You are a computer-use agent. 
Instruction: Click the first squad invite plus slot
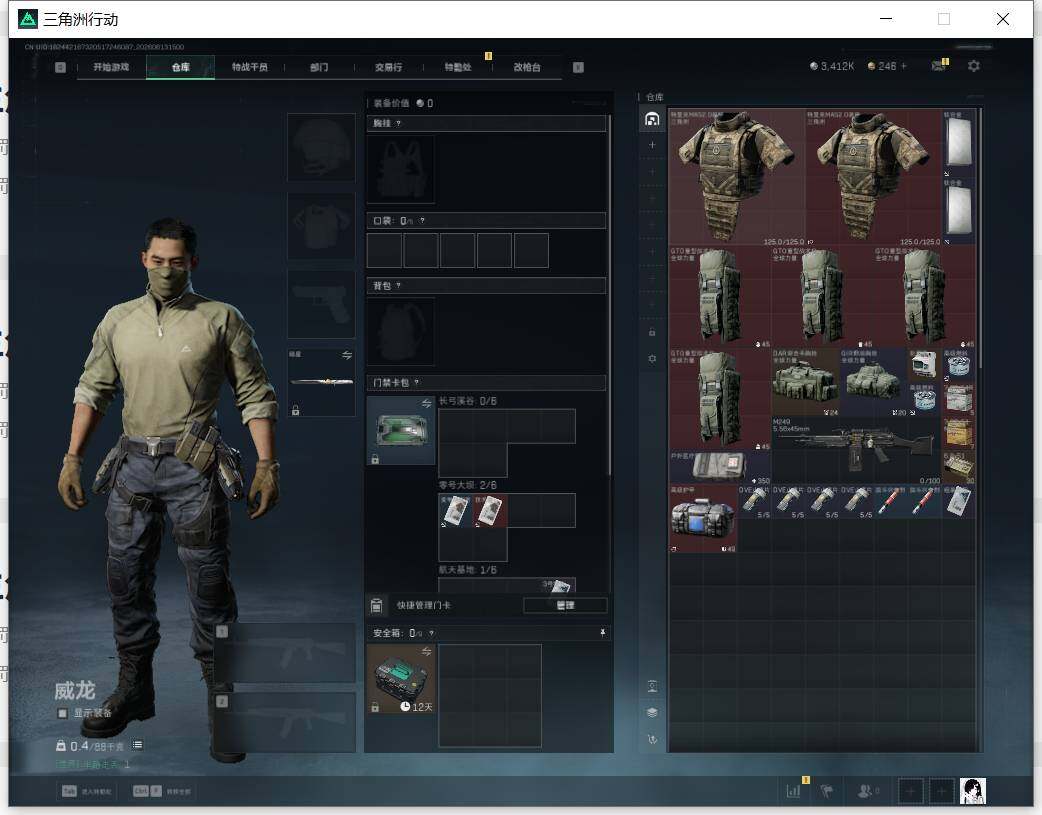point(910,790)
